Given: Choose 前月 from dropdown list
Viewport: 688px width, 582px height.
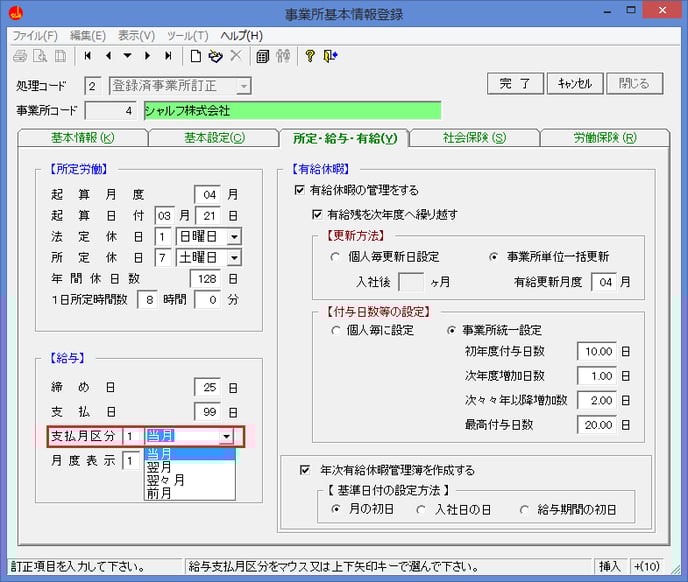Looking at the screenshot, I should click(190, 493).
